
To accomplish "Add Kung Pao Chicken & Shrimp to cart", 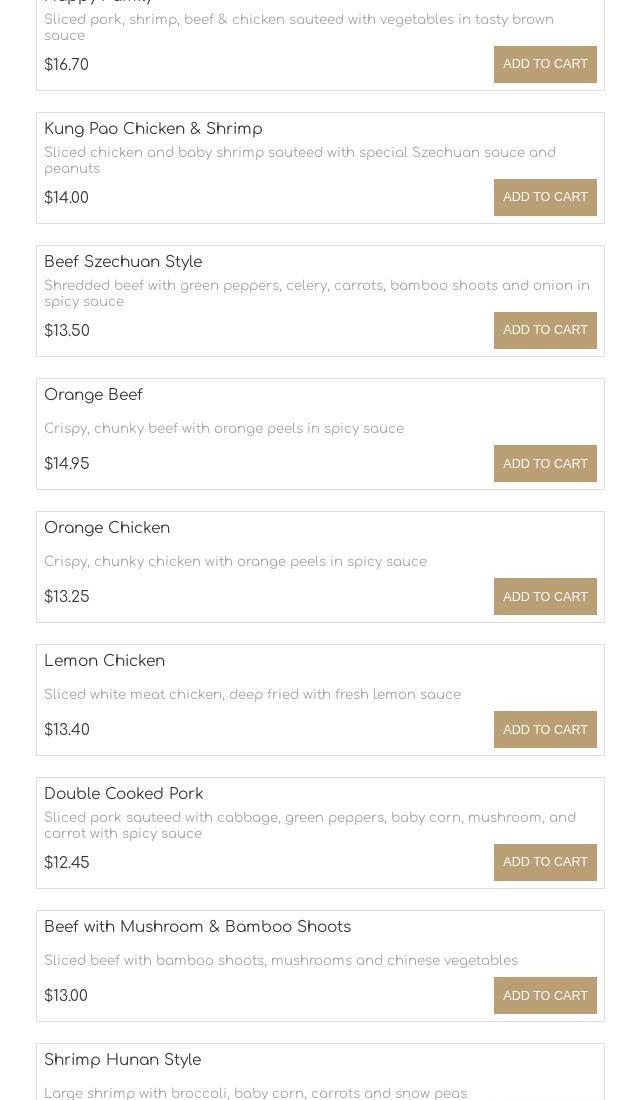I will point(545,197).
